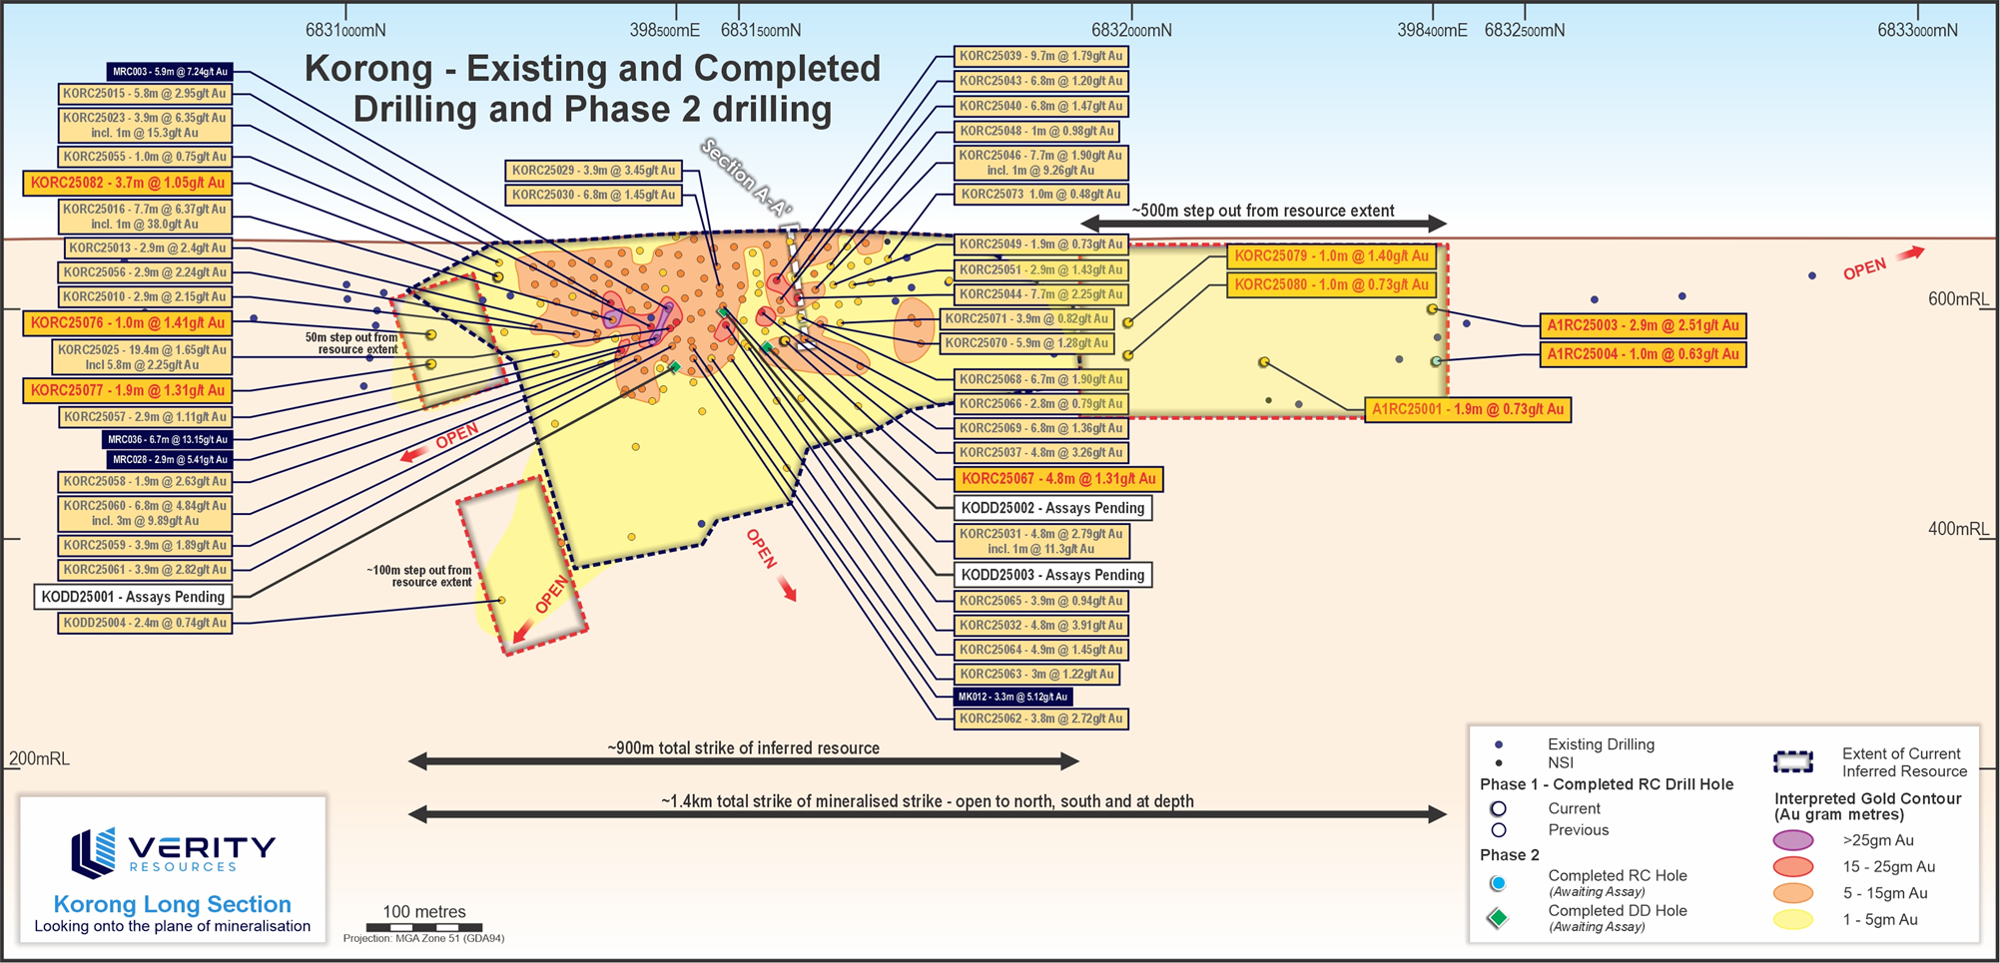2000x963 pixels.
Task: Click the Existing Drilling legend dot
Action: [x=1498, y=745]
